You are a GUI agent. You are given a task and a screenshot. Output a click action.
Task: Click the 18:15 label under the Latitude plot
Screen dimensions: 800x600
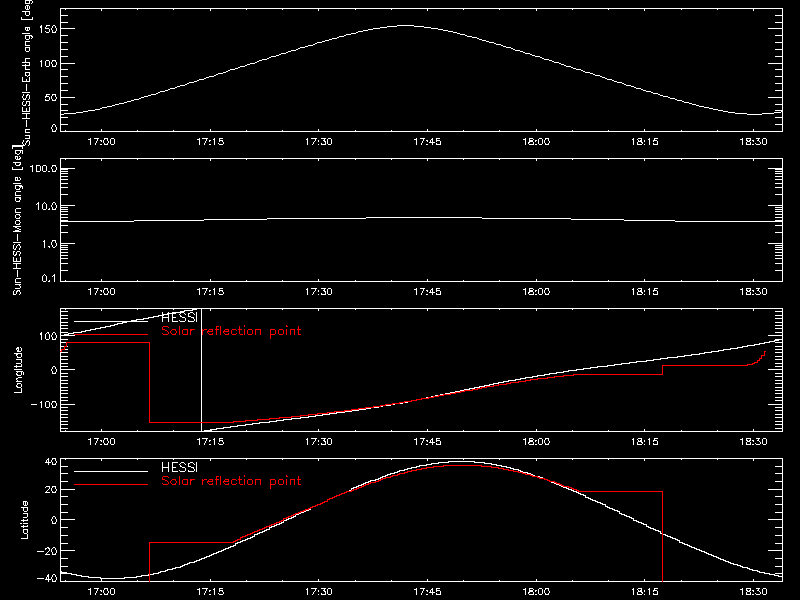click(645, 592)
